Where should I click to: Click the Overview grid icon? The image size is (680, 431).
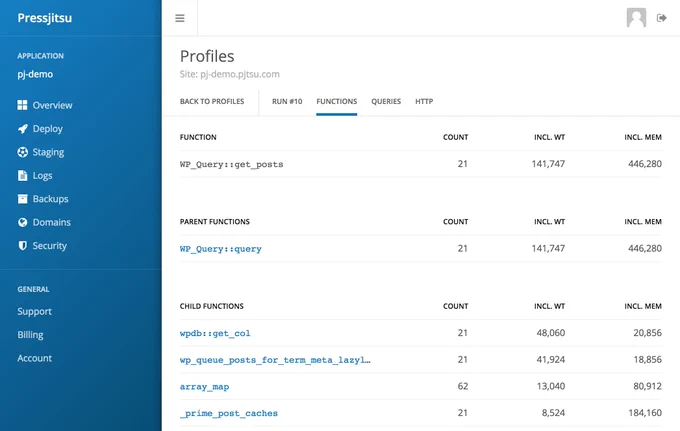coord(22,105)
